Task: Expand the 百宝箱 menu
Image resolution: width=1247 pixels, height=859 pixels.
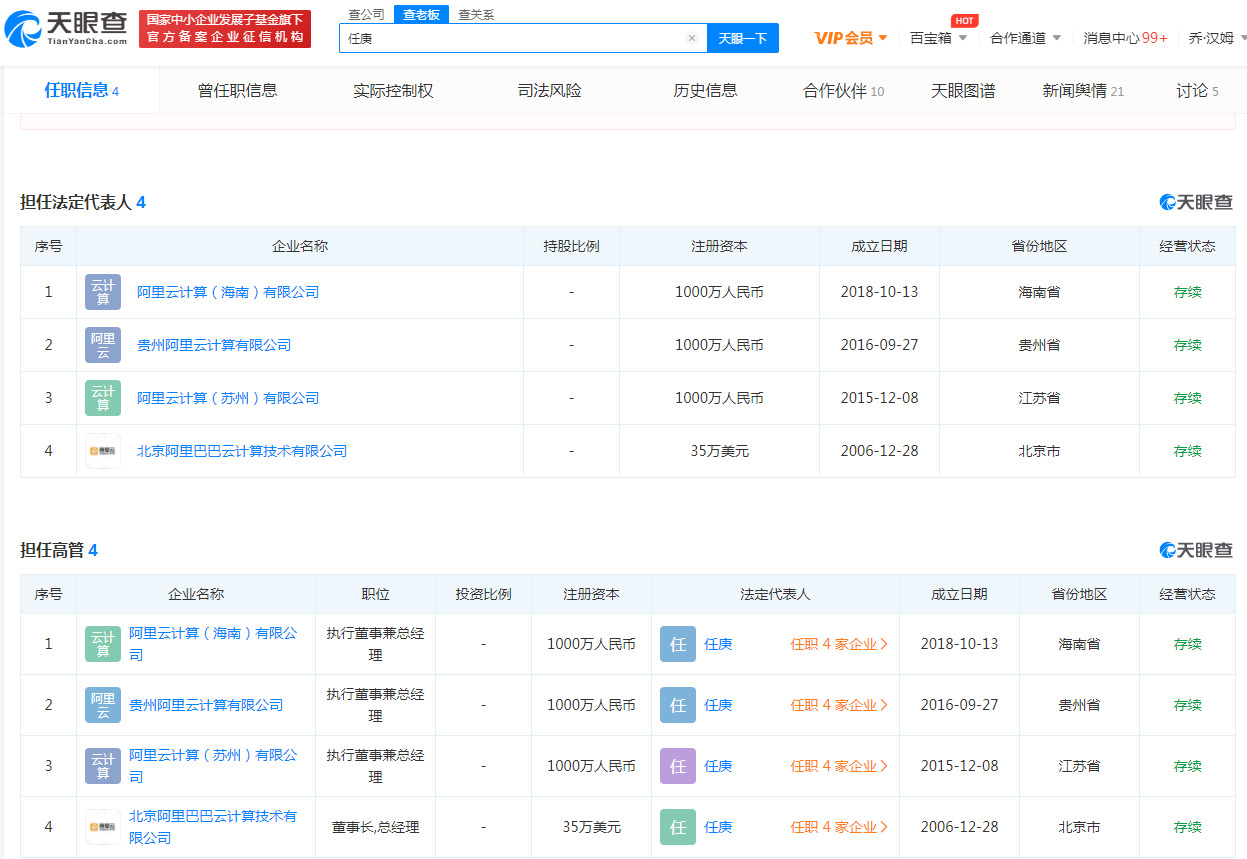Action: (x=939, y=38)
